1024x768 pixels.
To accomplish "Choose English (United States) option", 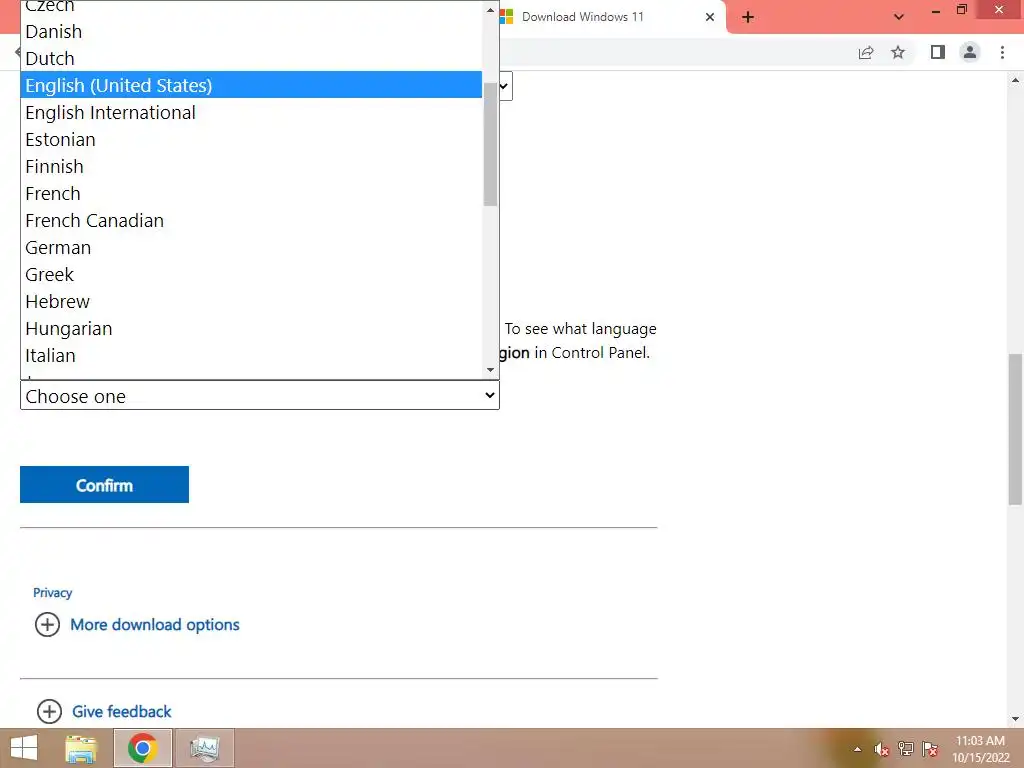I will (x=251, y=85).
